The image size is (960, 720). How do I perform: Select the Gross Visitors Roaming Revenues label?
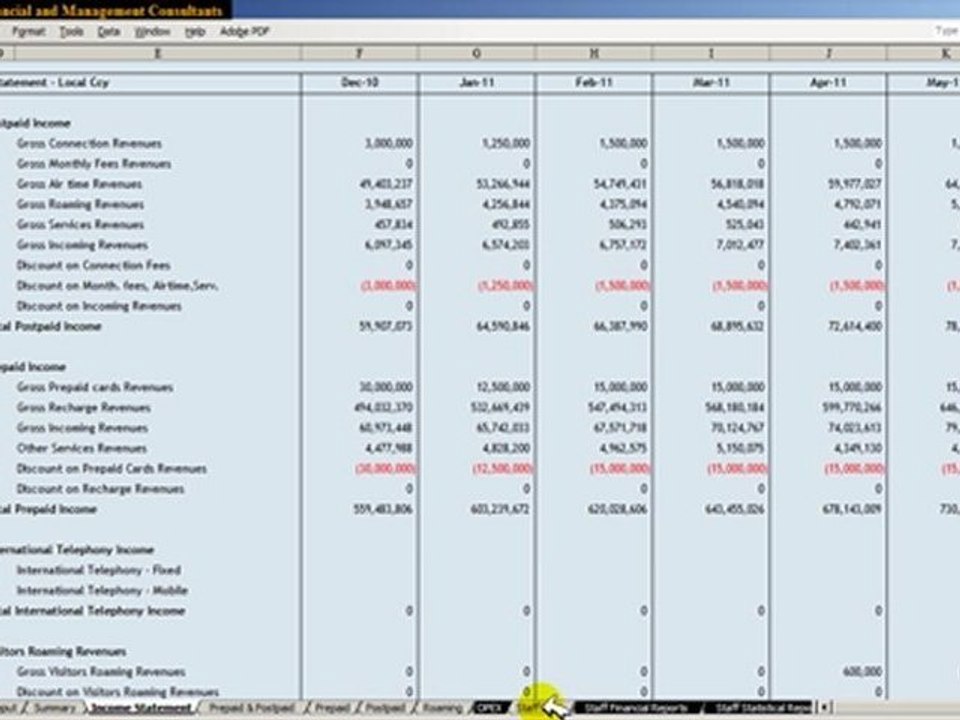click(x=102, y=672)
